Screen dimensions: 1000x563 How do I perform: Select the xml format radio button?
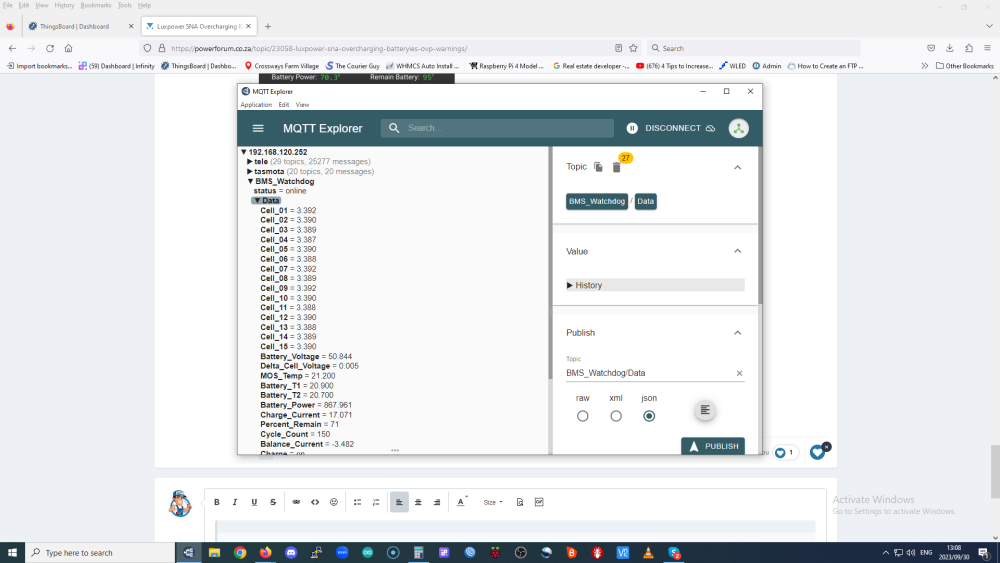point(615,416)
